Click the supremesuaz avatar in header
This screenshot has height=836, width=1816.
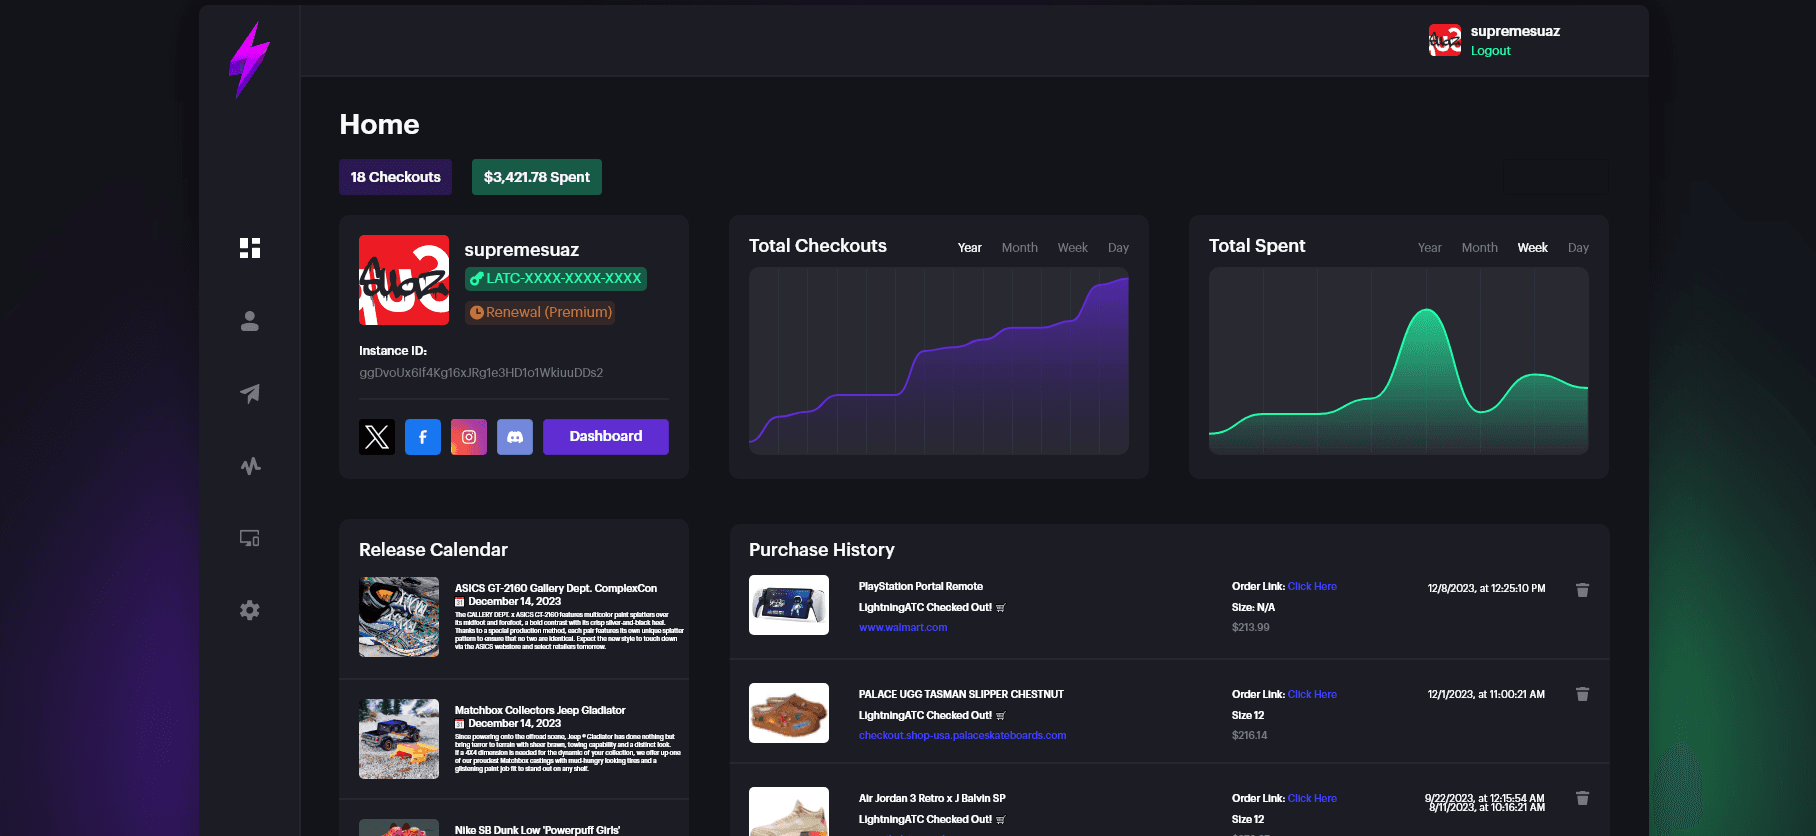(x=1445, y=40)
